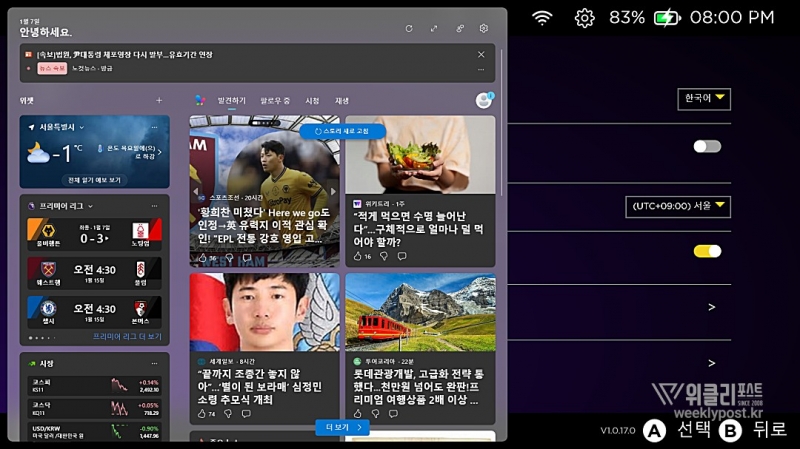
Task: Like the 롯데관광개발 article
Action: pos(357,414)
